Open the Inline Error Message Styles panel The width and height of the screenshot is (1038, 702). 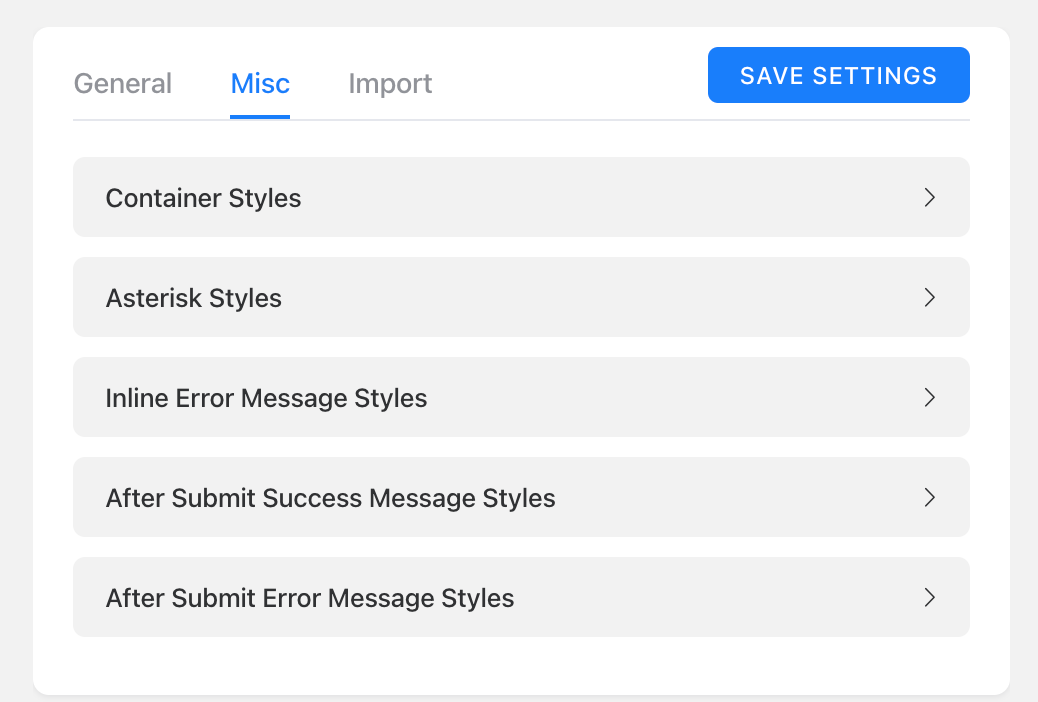click(x=521, y=397)
